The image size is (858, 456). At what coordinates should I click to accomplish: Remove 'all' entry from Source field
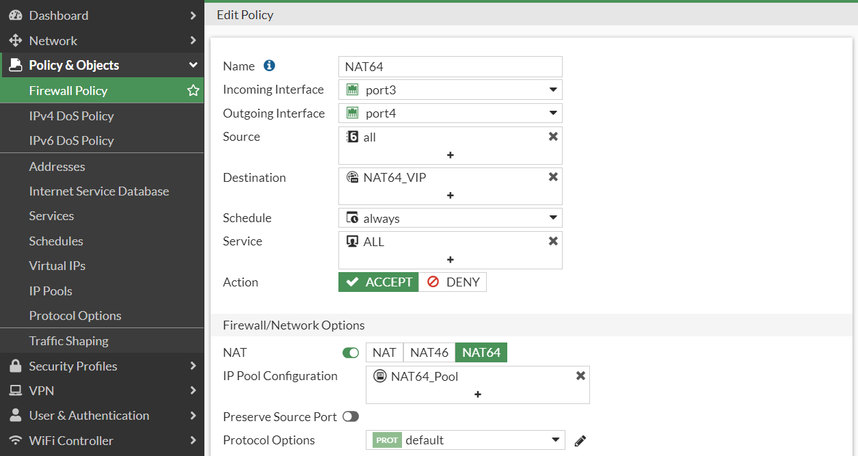tap(553, 136)
